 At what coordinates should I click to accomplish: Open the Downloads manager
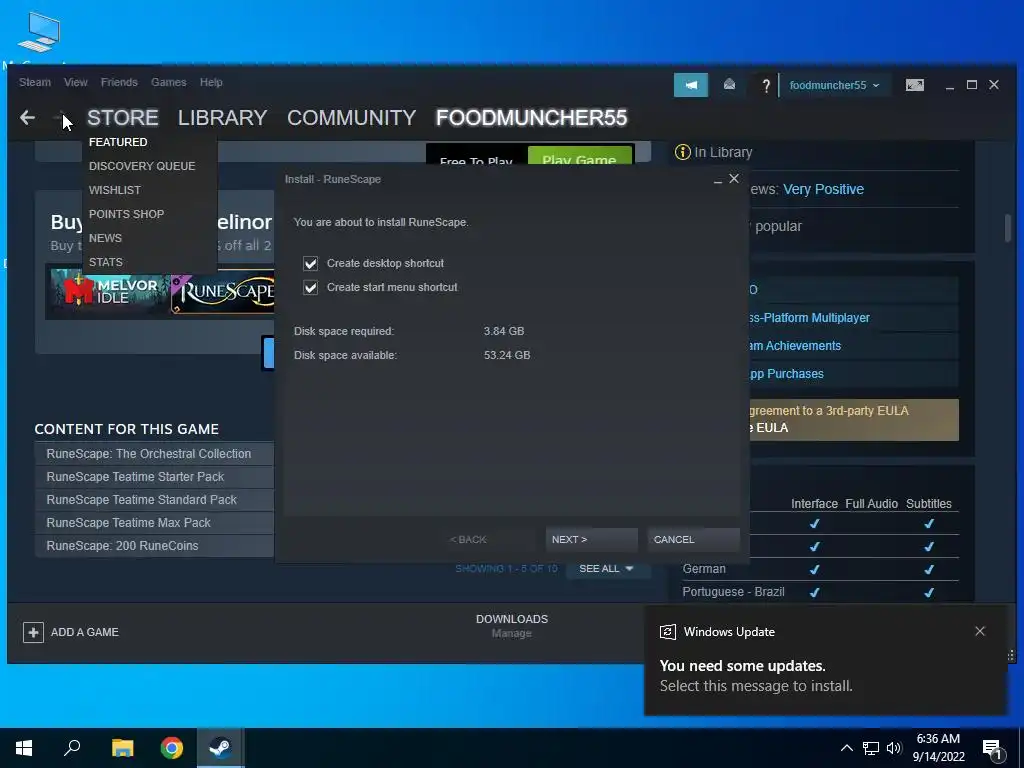(512, 626)
